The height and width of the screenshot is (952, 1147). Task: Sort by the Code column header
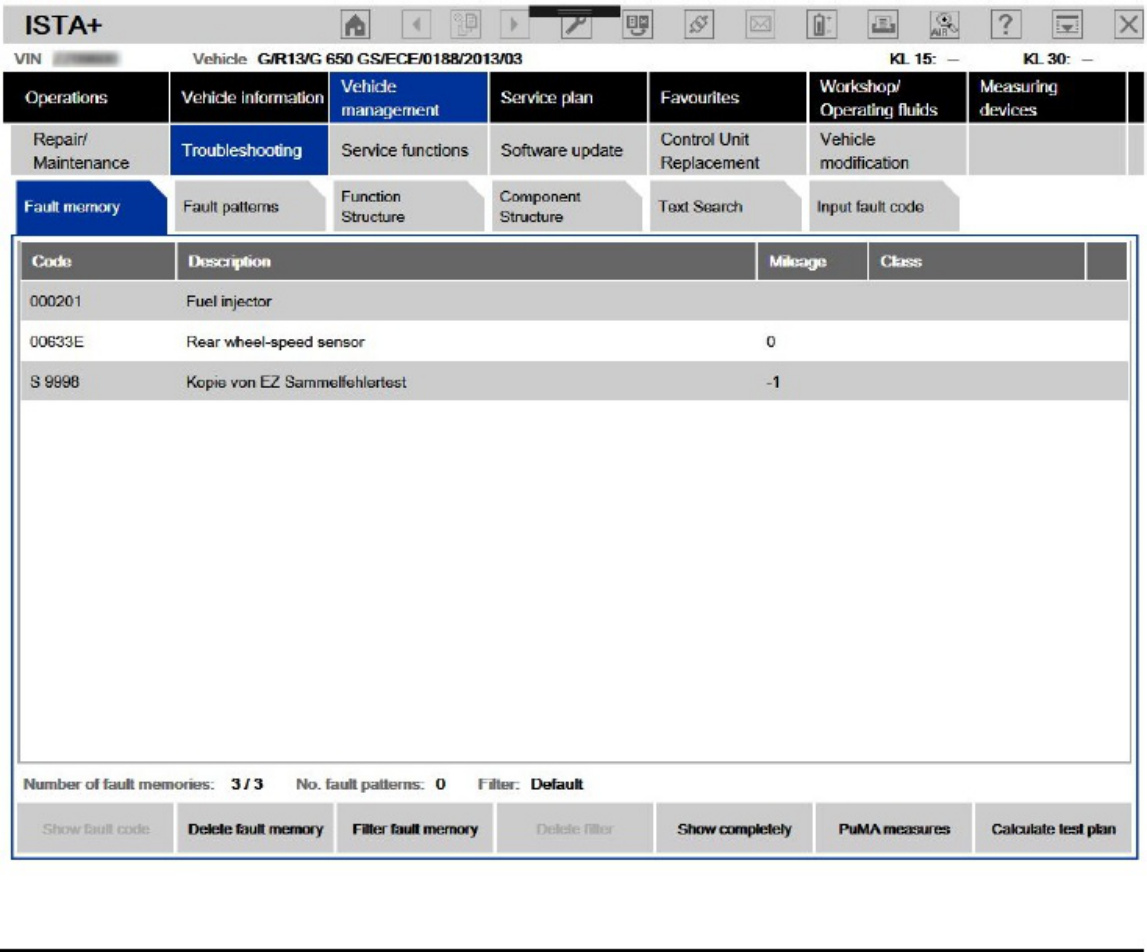[98, 261]
